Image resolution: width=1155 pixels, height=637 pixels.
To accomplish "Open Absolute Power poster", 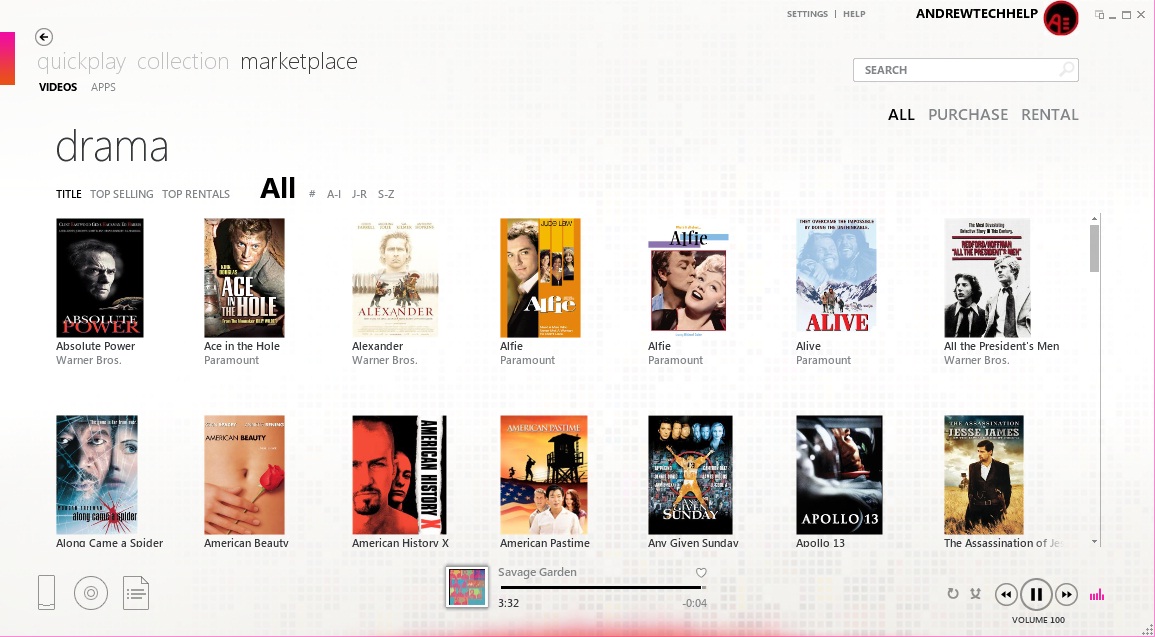I will click(x=100, y=278).
